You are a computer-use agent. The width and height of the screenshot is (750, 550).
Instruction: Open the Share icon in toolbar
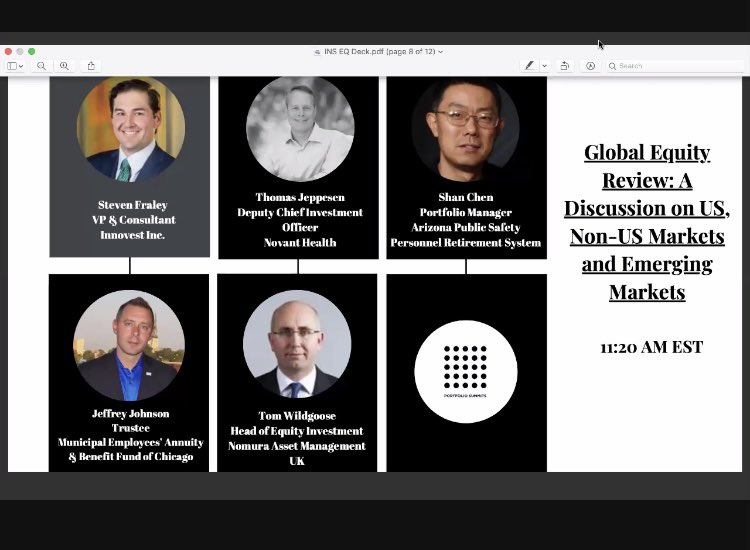[91, 66]
